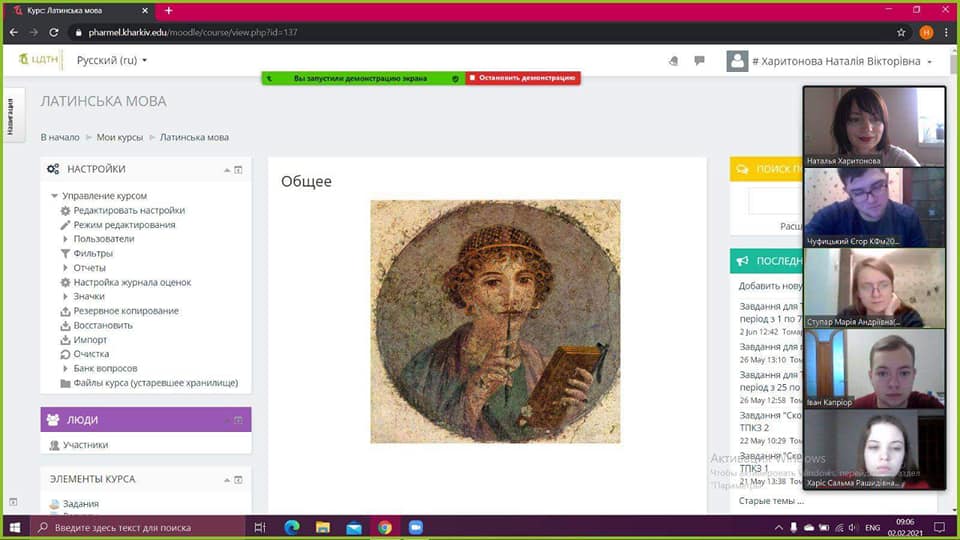Expand the Банк вопросов node

pyautogui.click(x=66, y=369)
